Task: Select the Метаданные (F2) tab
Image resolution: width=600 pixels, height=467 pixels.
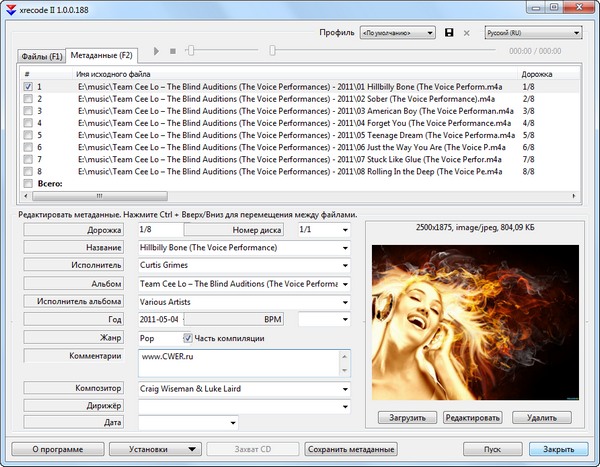Action: [x=101, y=55]
